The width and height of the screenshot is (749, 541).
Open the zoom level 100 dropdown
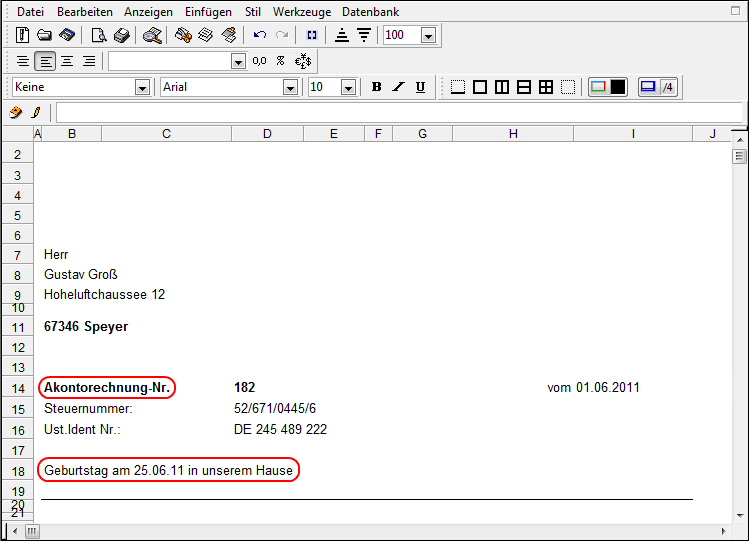click(428, 36)
